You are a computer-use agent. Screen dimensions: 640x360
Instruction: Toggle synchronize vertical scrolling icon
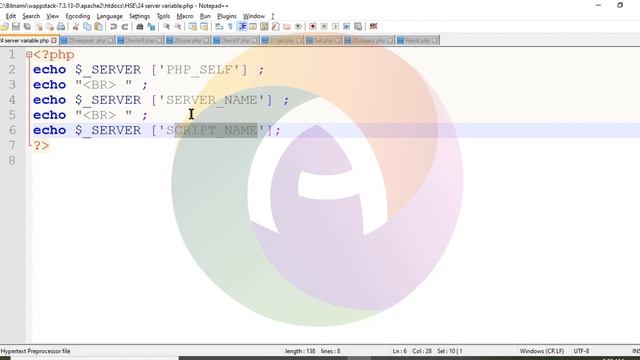[193, 27]
